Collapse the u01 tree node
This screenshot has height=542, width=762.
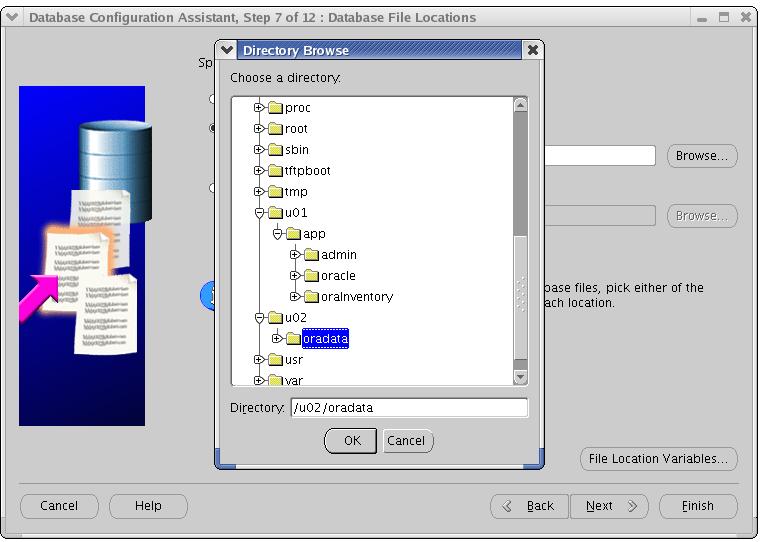(x=259, y=213)
